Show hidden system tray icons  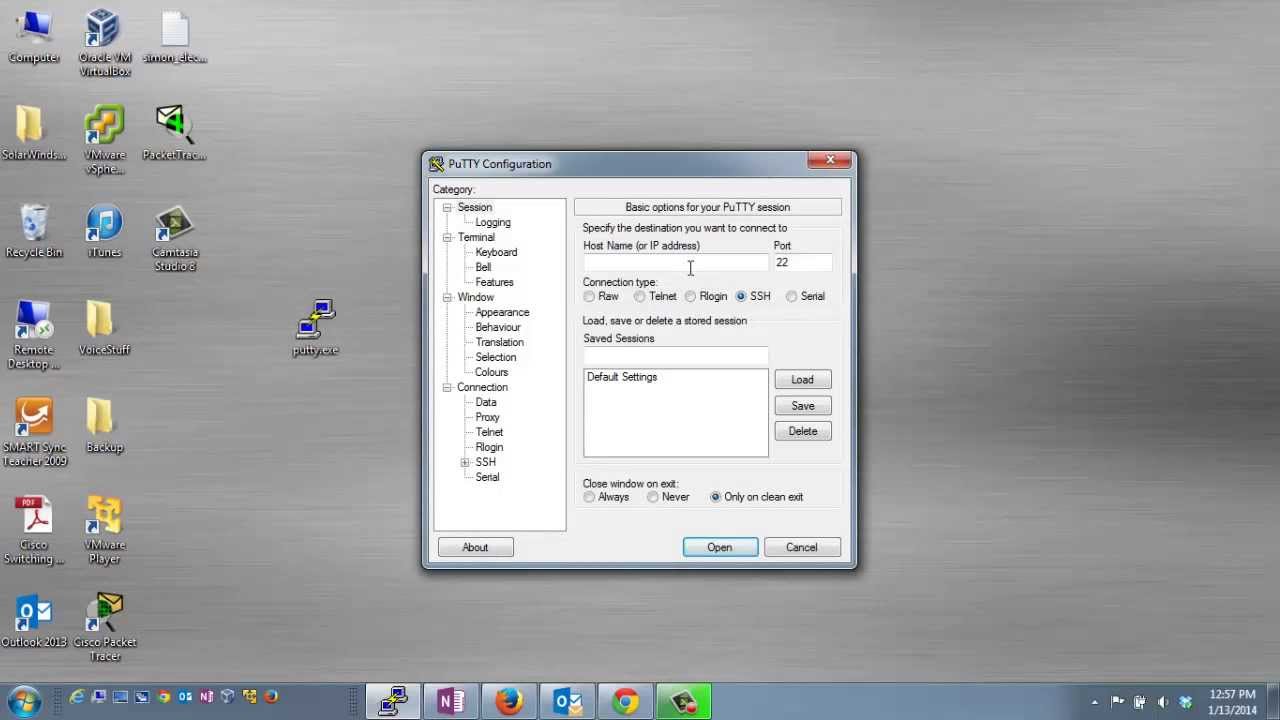click(x=1094, y=702)
